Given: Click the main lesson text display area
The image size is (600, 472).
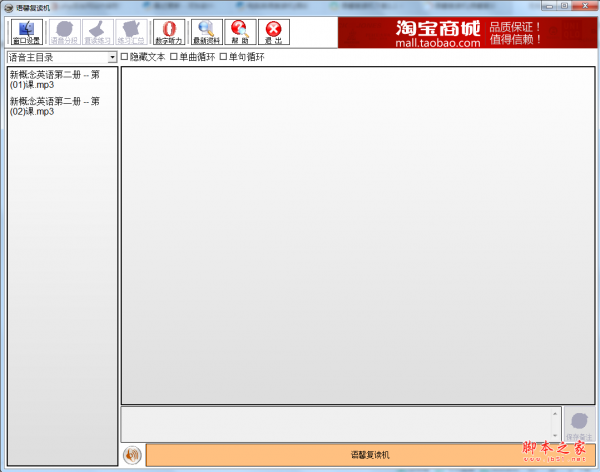Looking at the screenshot, I should tap(358, 235).
